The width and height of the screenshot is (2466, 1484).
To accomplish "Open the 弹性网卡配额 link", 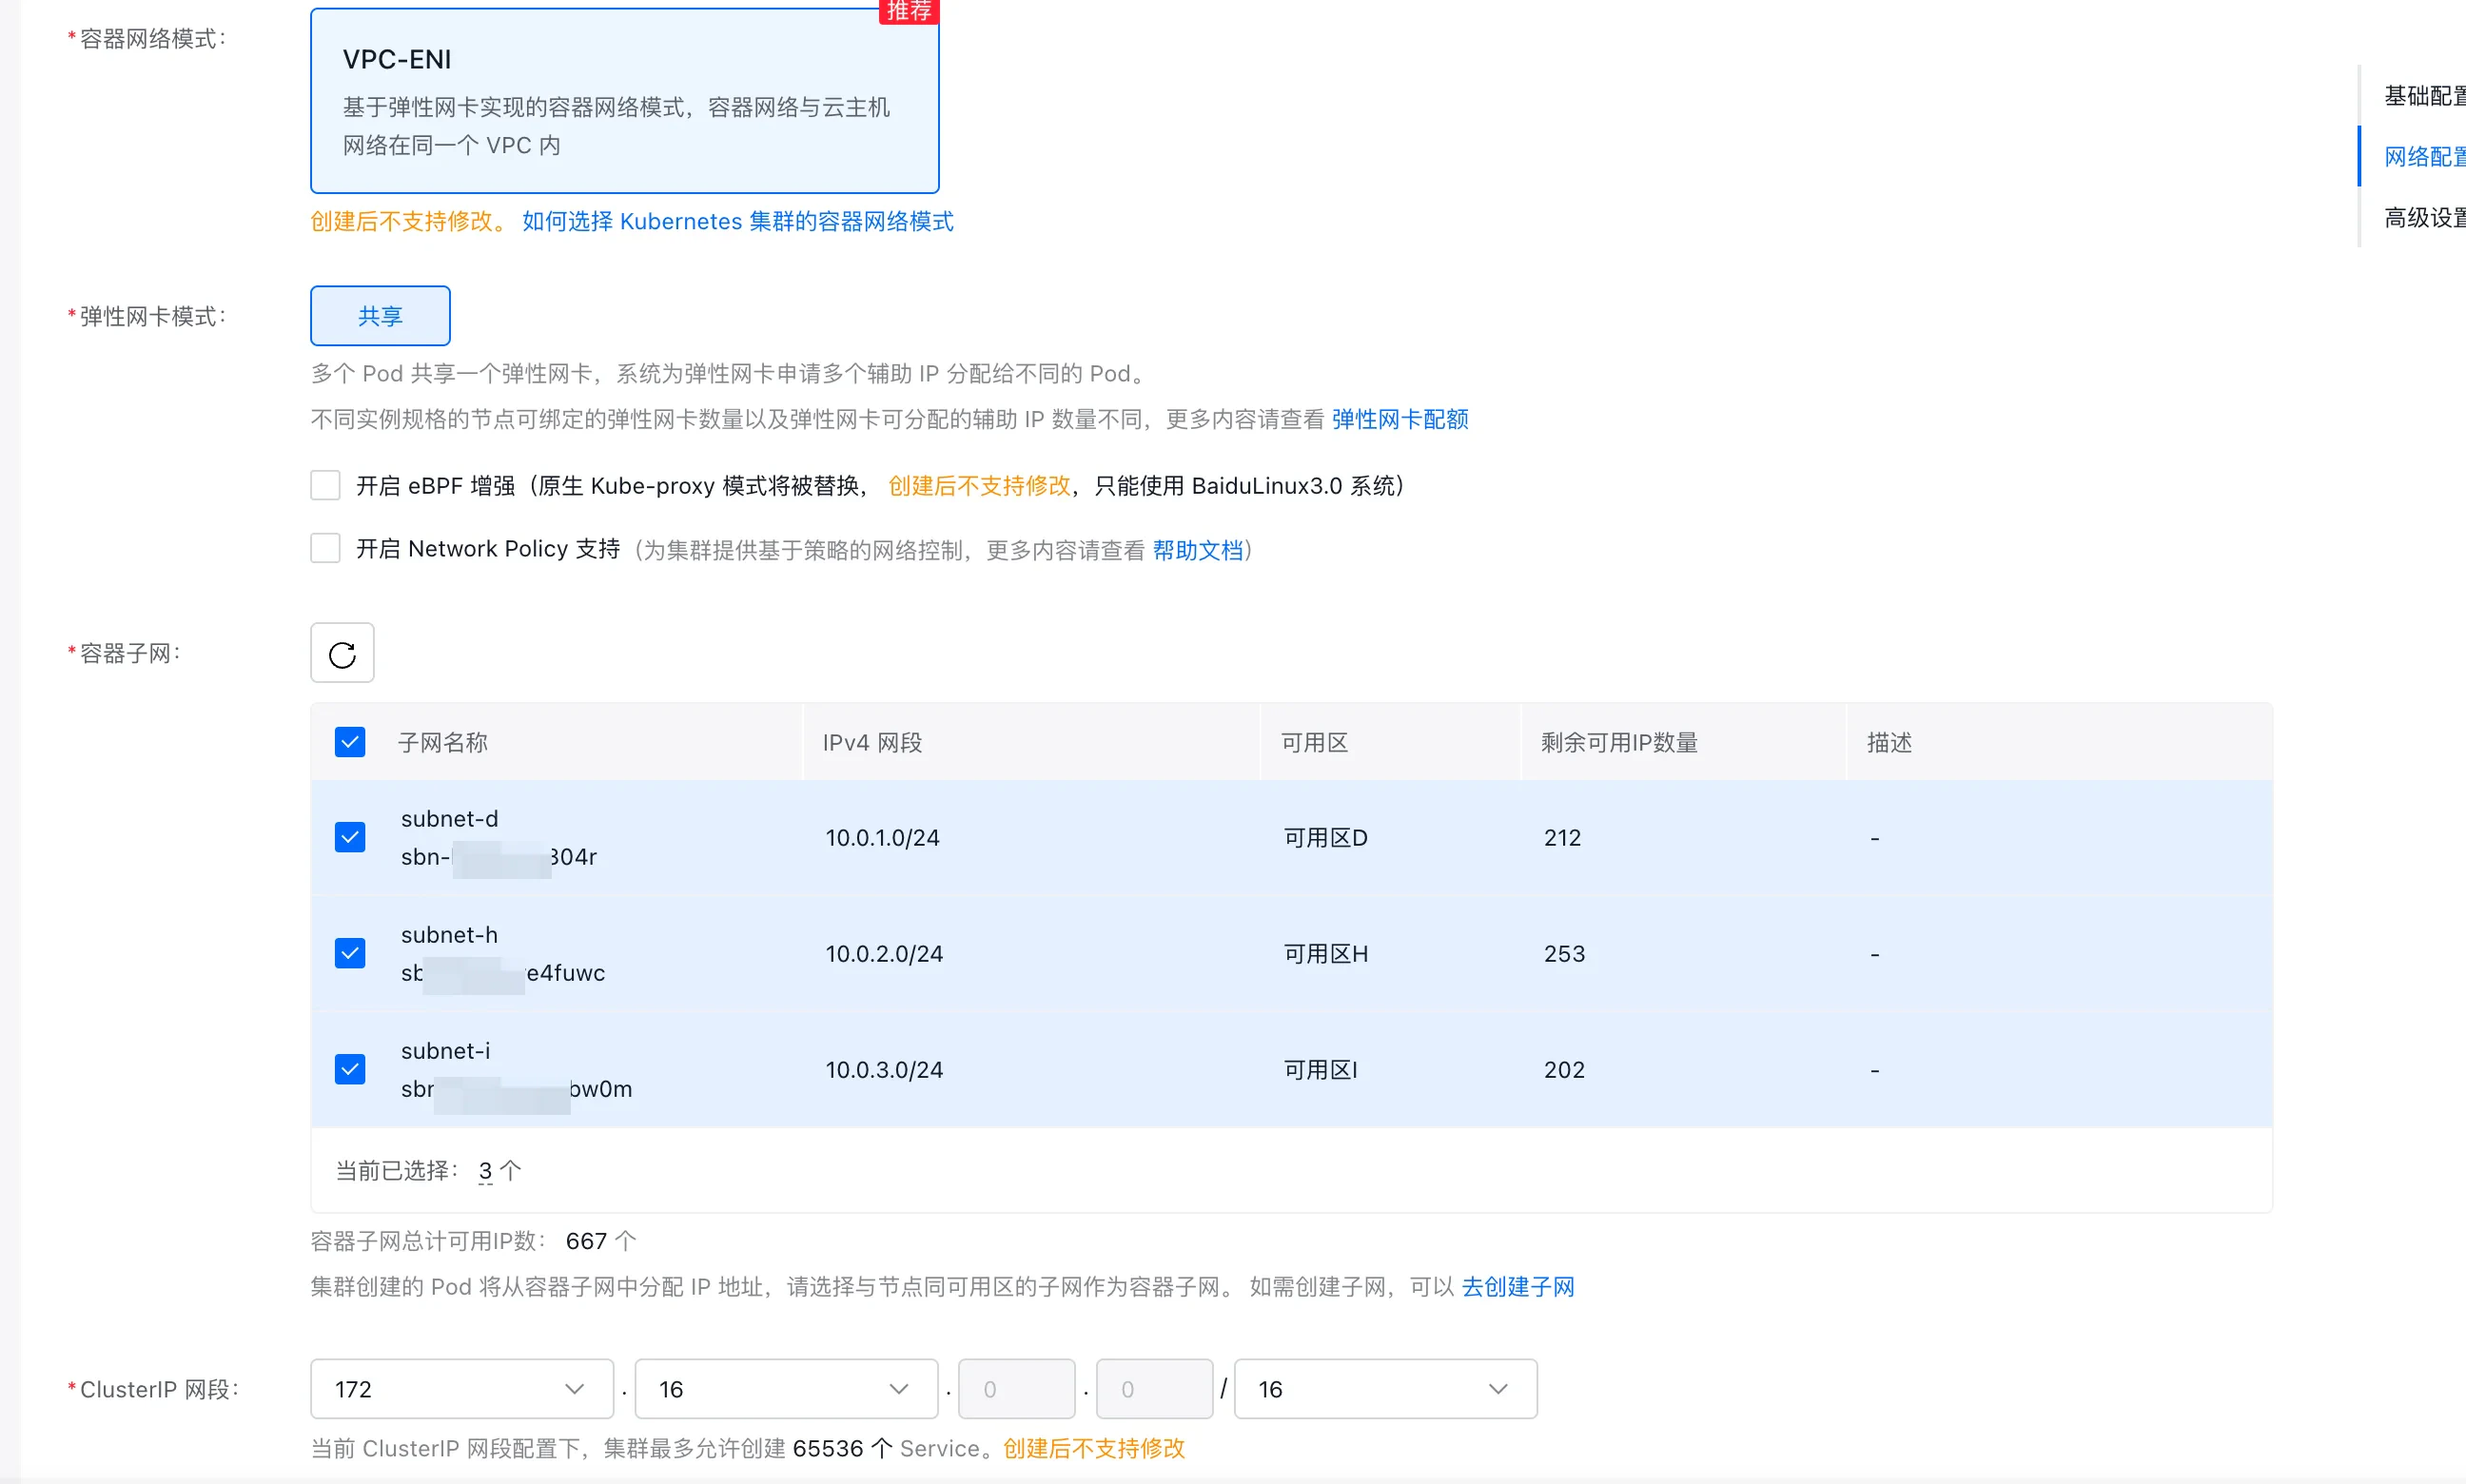I will (x=1399, y=419).
